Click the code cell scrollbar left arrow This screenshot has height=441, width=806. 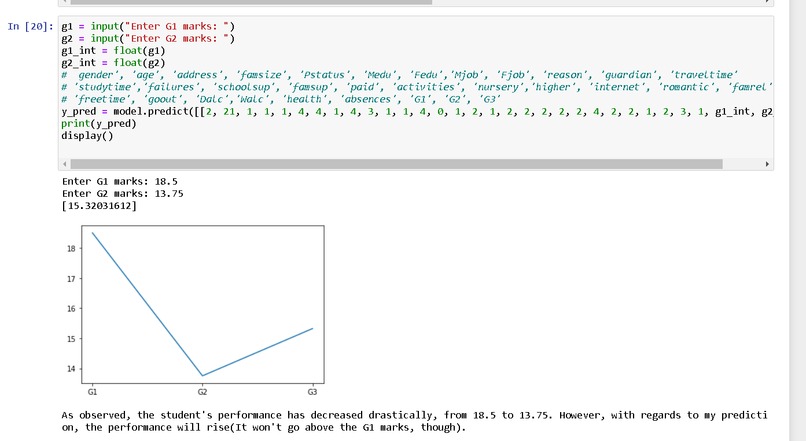[x=65, y=164]
